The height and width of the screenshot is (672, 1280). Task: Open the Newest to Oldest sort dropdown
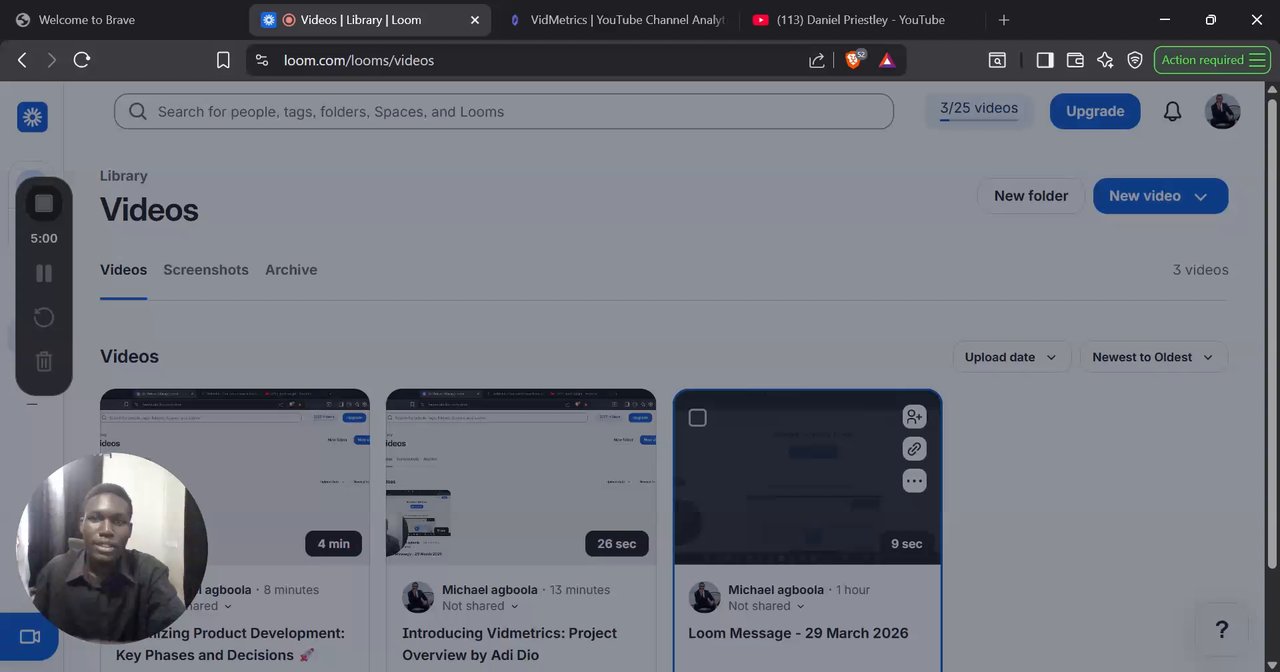[x=1153, y=357]
